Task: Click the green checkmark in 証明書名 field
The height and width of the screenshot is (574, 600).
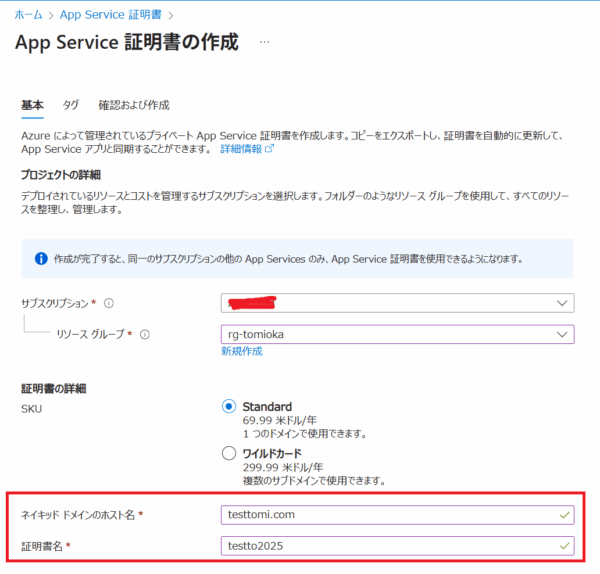Action: (565, 546)
